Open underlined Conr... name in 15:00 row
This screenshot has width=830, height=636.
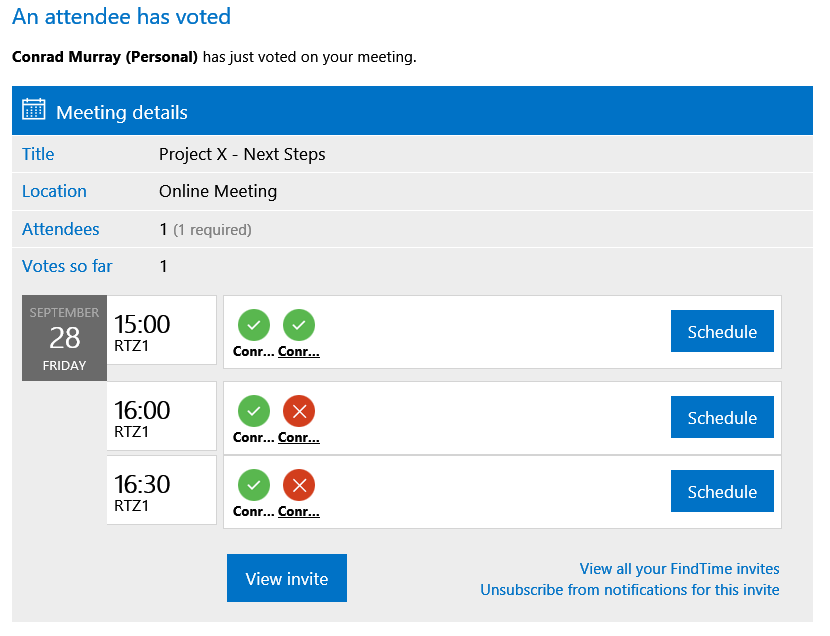[x=299, y=351]
